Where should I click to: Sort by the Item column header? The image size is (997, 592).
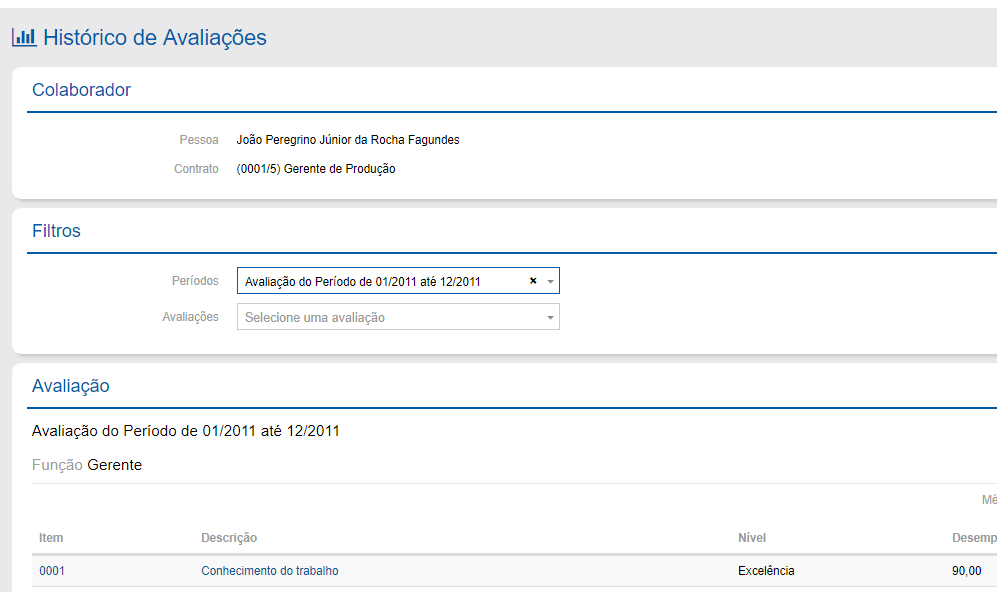(x=51, y=538)
